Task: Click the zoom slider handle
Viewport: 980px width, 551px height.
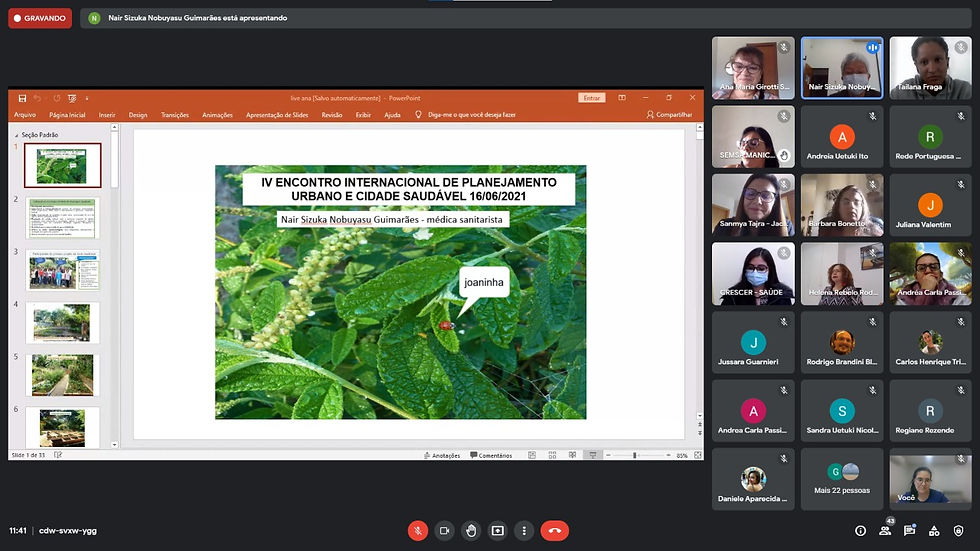Action: tap(634, 455)
